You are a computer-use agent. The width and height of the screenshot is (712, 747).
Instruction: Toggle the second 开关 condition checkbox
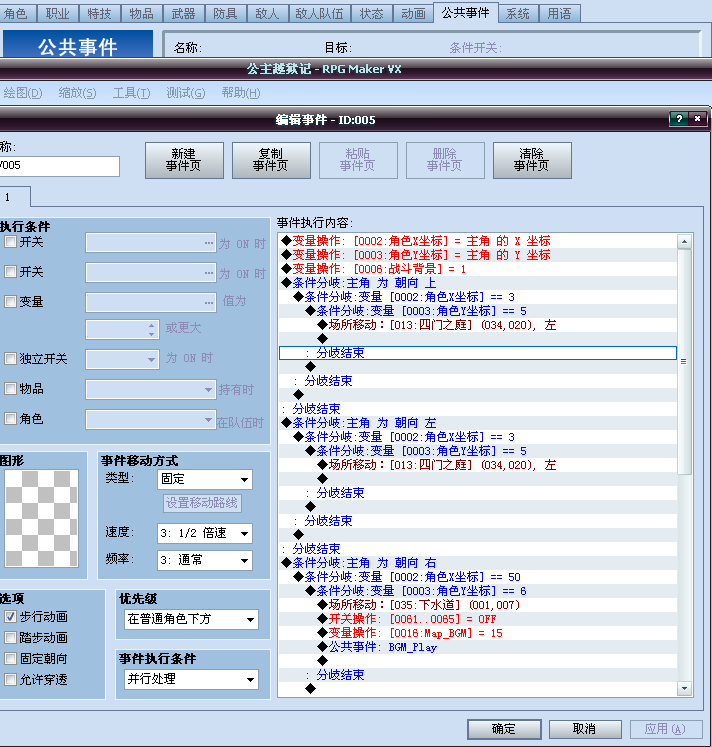pos(10,272)
